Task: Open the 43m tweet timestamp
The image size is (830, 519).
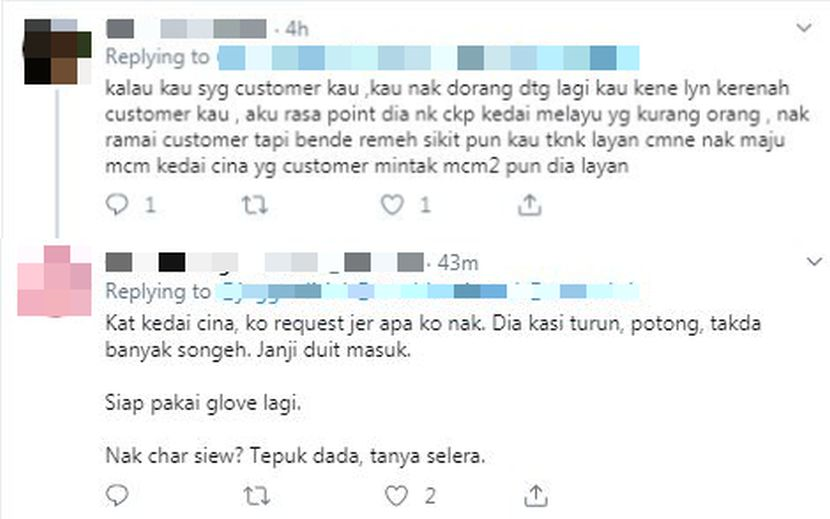Action: pos(458,263)
